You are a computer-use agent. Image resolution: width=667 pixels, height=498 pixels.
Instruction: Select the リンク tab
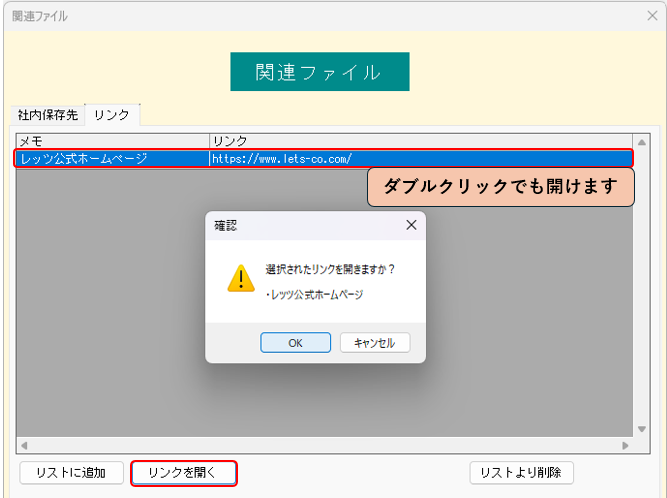coord(112,115)
